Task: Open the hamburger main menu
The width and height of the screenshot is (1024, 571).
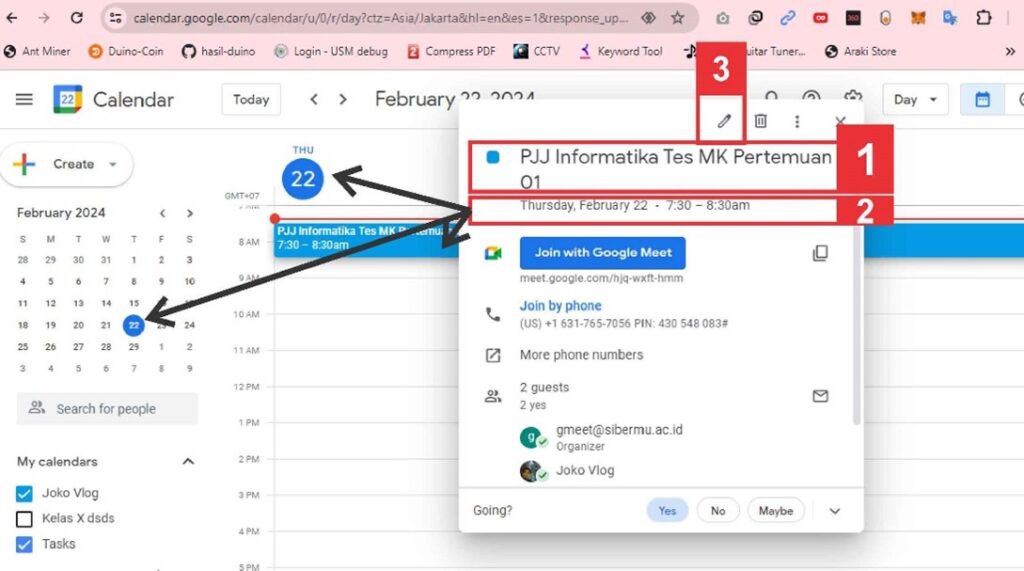Action: (x=25, y=99)
